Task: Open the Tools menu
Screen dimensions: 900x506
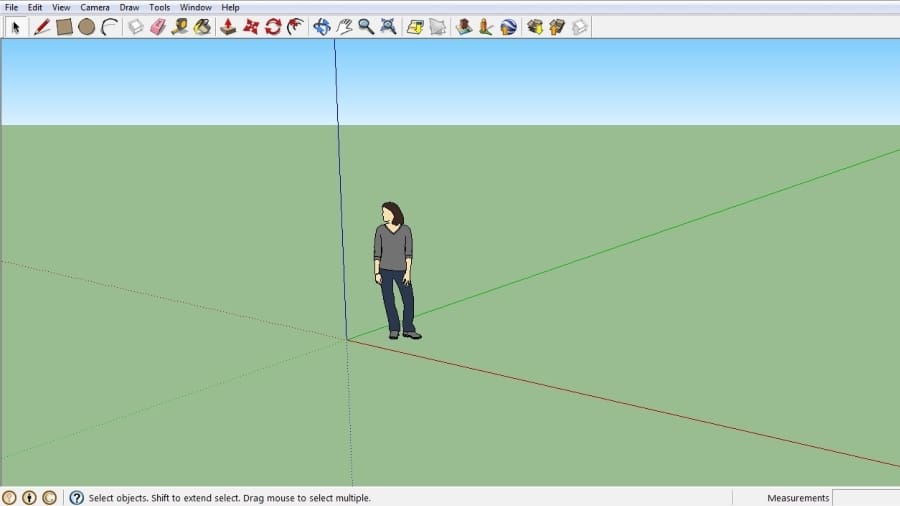Action: pyautogui.click(x=160, y=7)
